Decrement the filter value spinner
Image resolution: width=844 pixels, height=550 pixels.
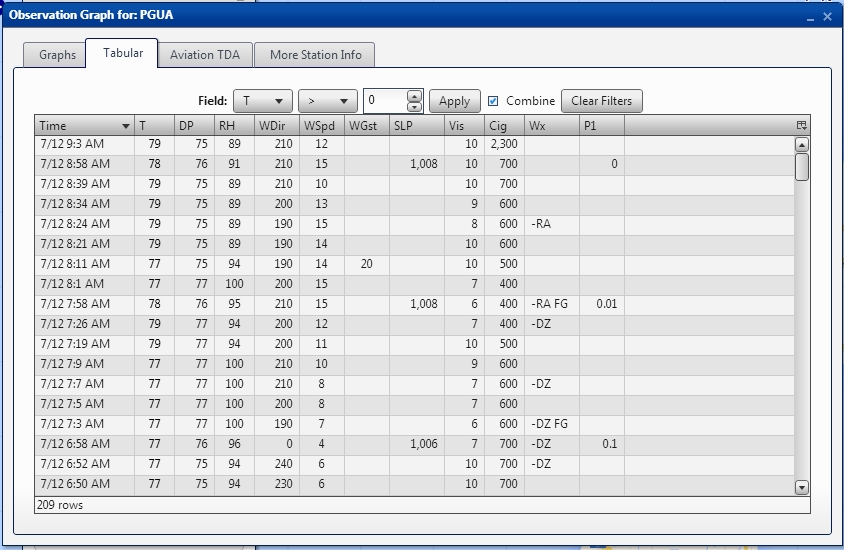click(x=415, y=106)
